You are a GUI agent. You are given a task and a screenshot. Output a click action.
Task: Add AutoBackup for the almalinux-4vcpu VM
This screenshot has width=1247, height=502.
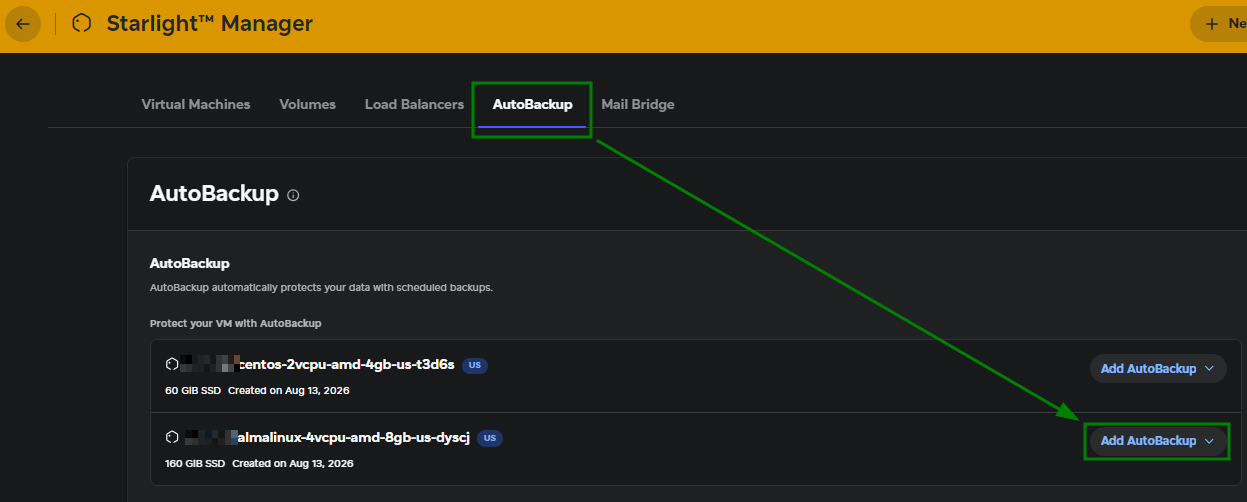1158,441
